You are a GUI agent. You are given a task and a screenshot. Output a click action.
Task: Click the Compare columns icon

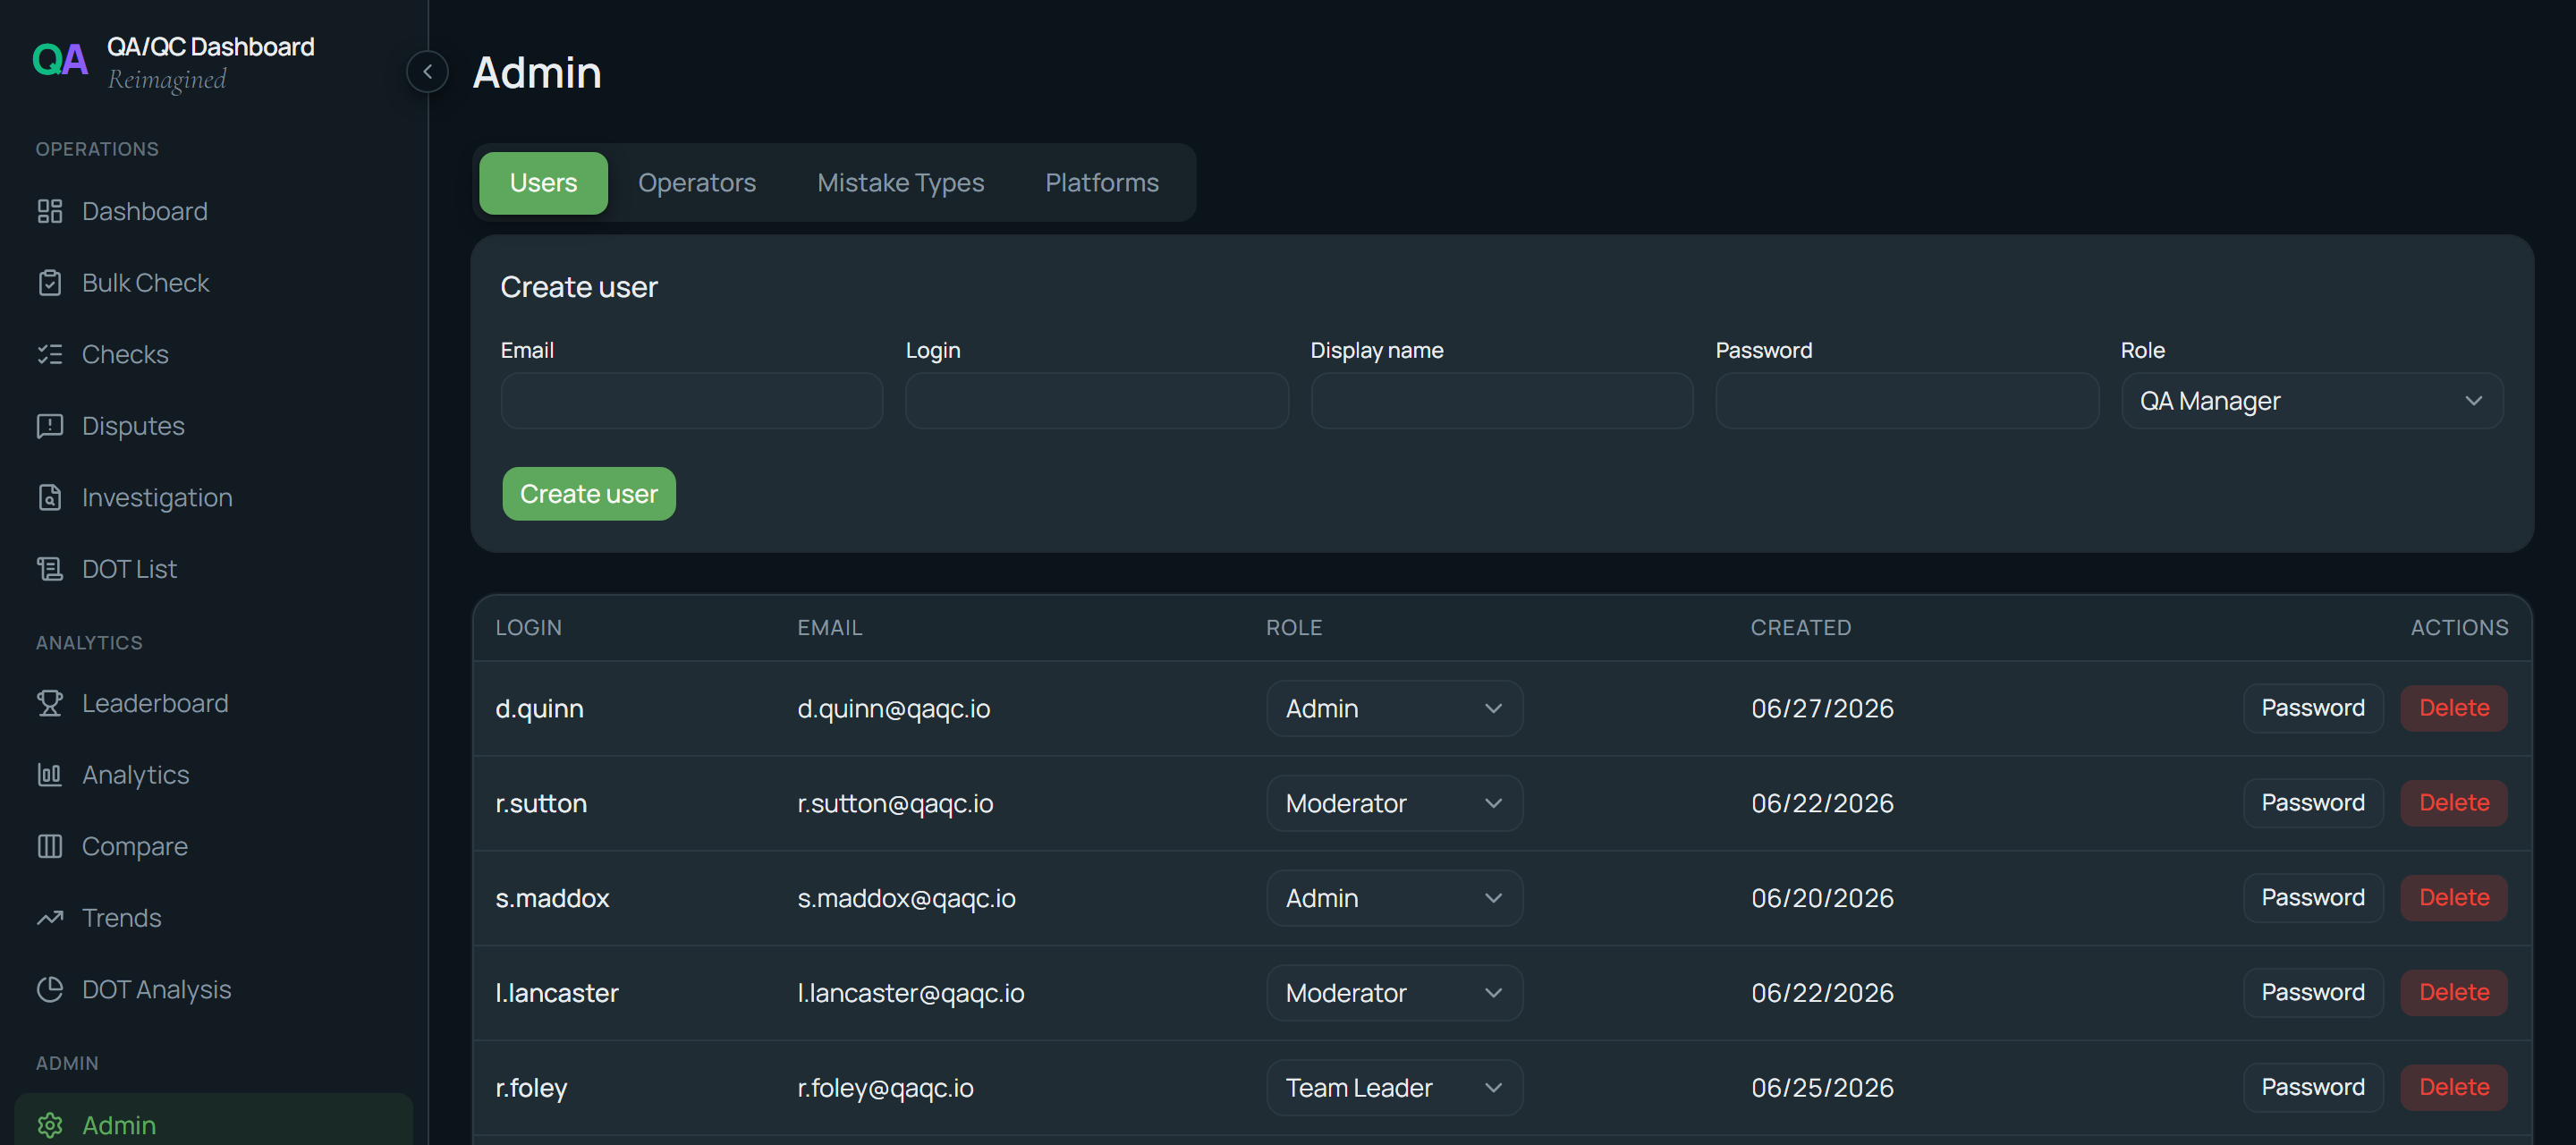[x=50, y=846]
